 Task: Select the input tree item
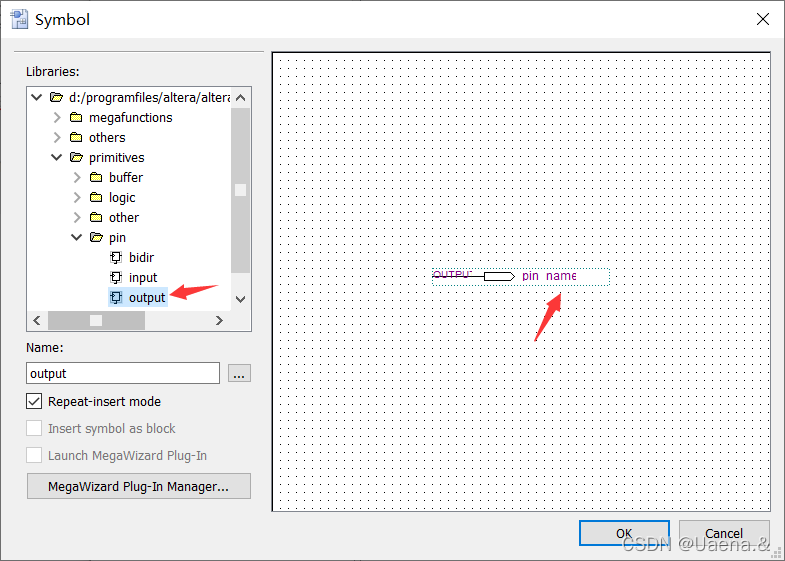[143, 277]
